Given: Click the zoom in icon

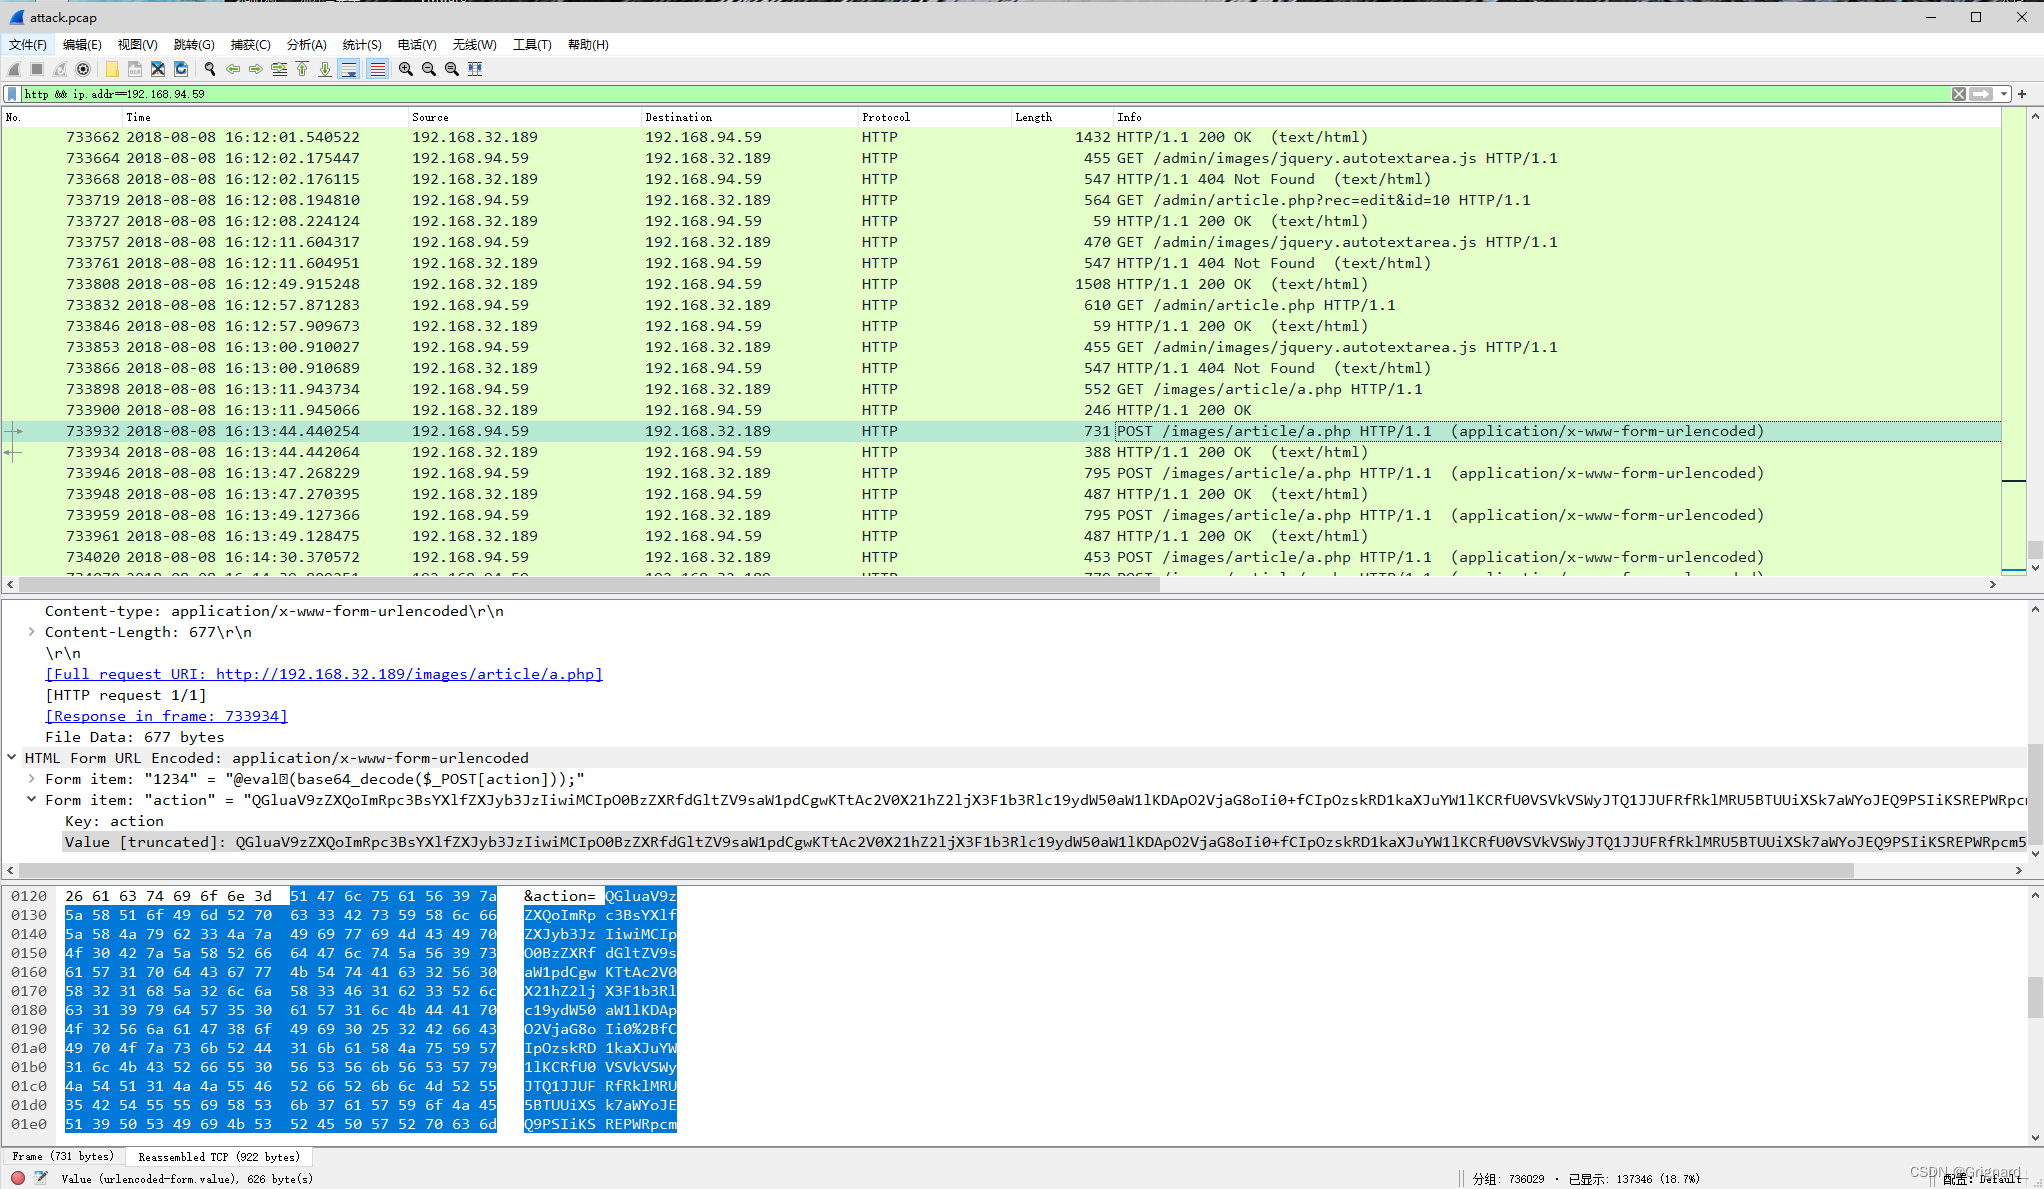Looking at the screenshot, I should tap(406, 69).
